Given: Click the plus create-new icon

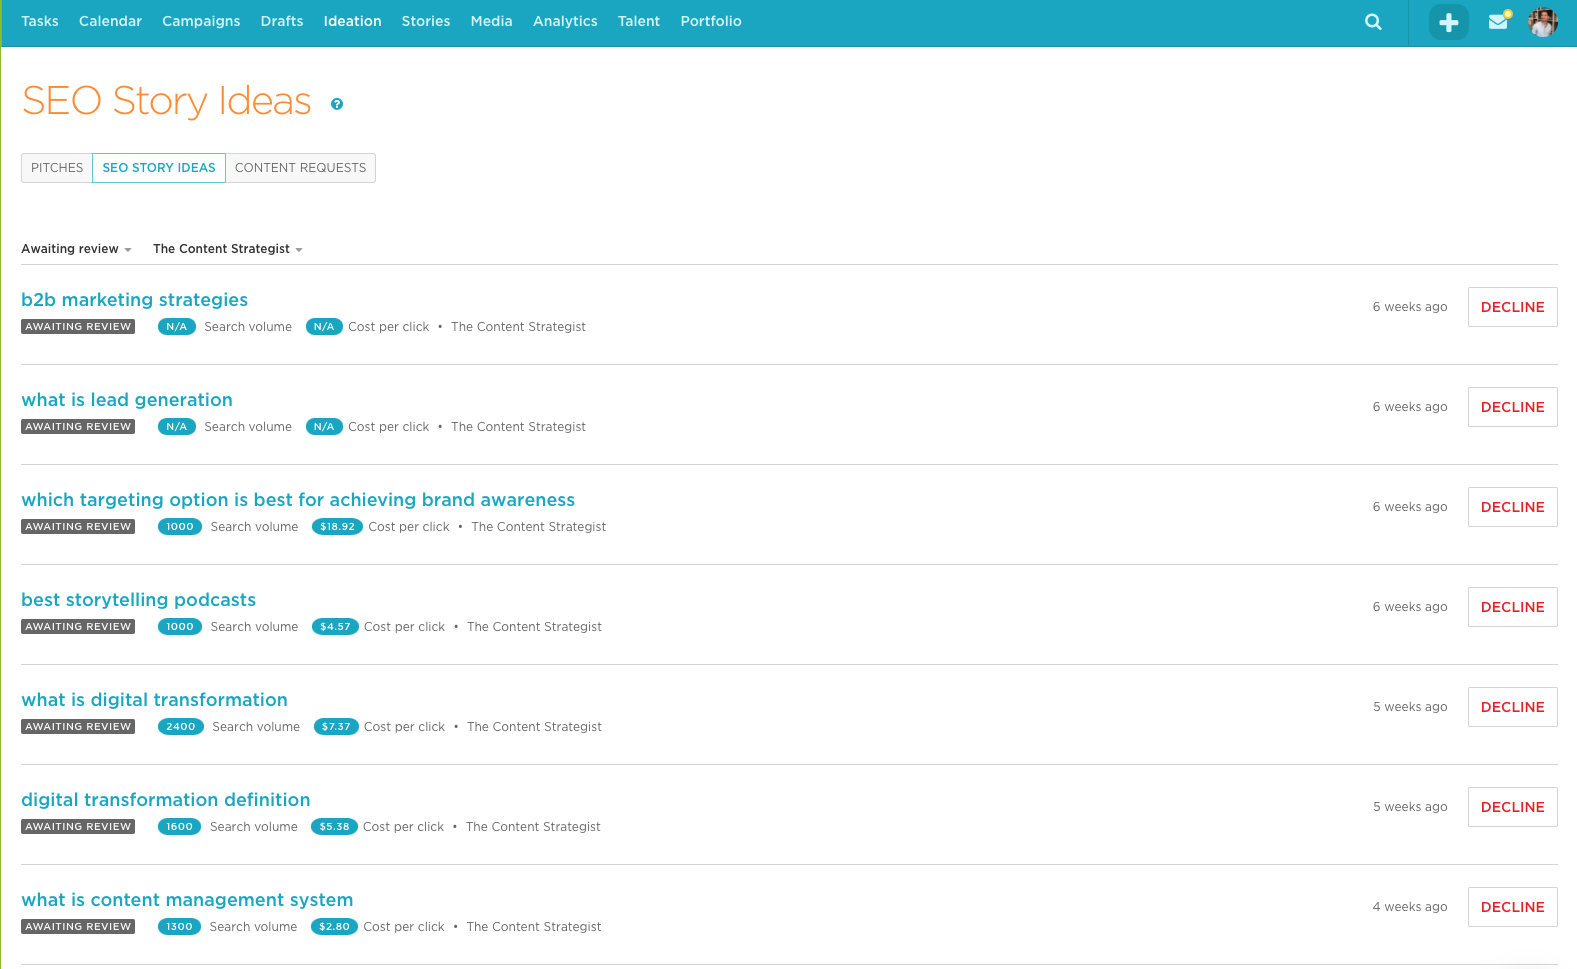Looking at the screenshot, I should click(x=1448, y=22).
